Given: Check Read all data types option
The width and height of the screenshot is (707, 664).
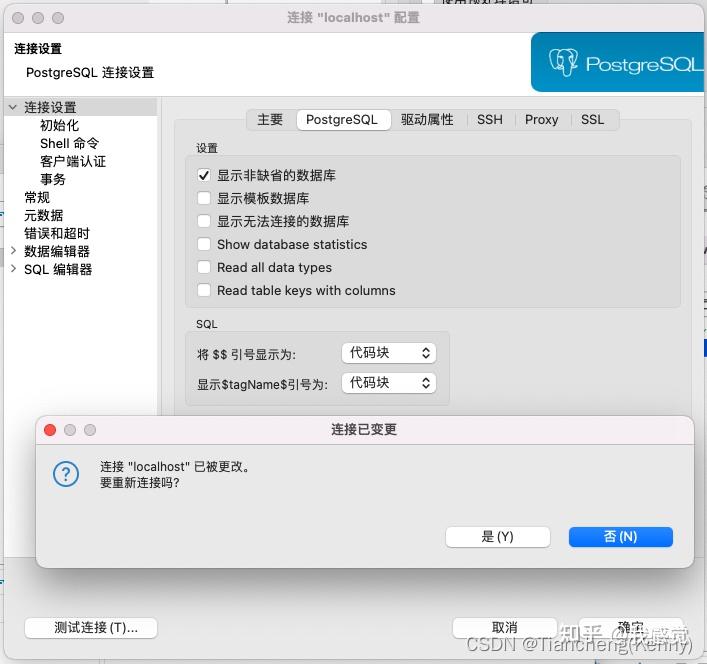Looking at the screenshot, I should [x=204, y=267].
